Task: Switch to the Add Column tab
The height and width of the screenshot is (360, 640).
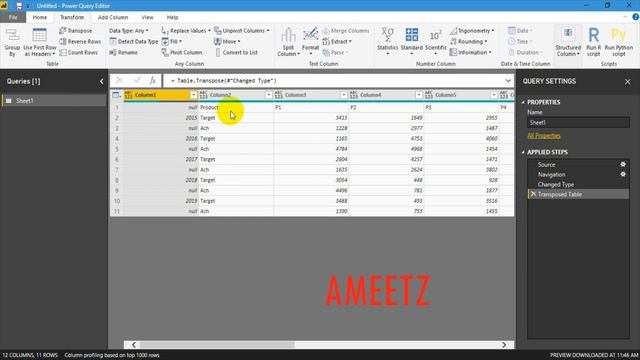Action: point(113,17)
